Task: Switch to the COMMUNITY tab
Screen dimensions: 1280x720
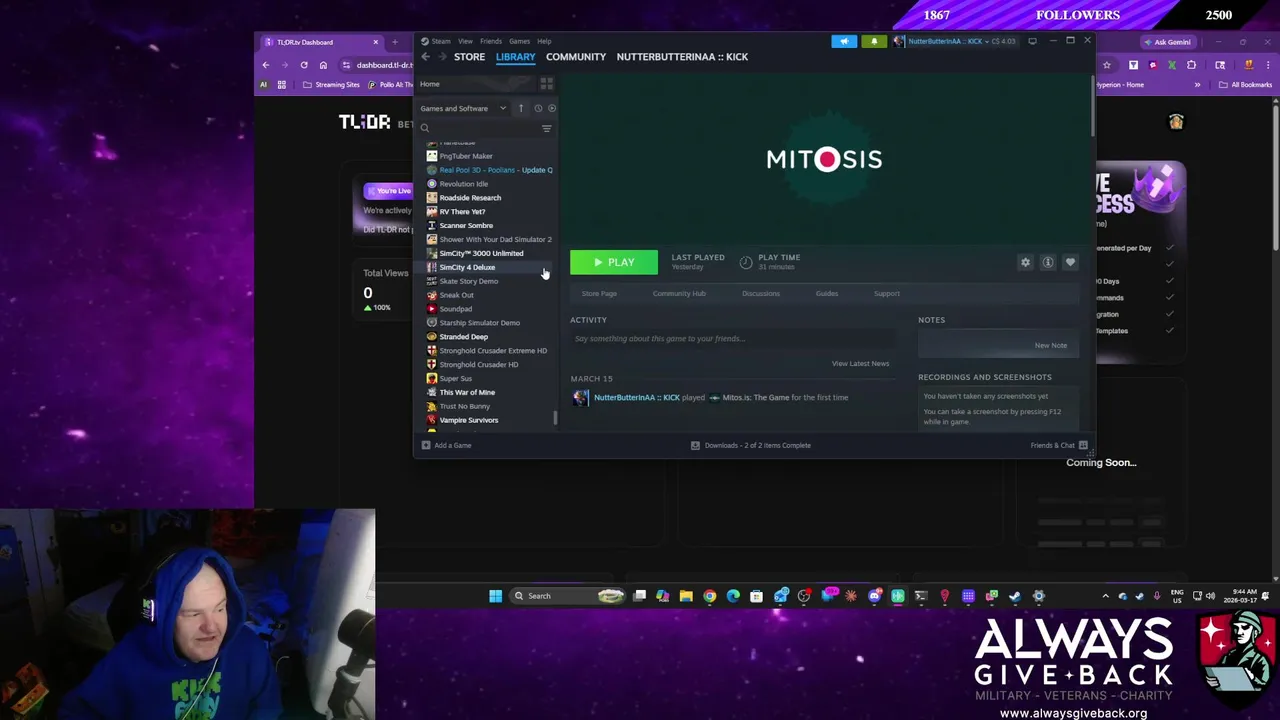Action: 576,57
